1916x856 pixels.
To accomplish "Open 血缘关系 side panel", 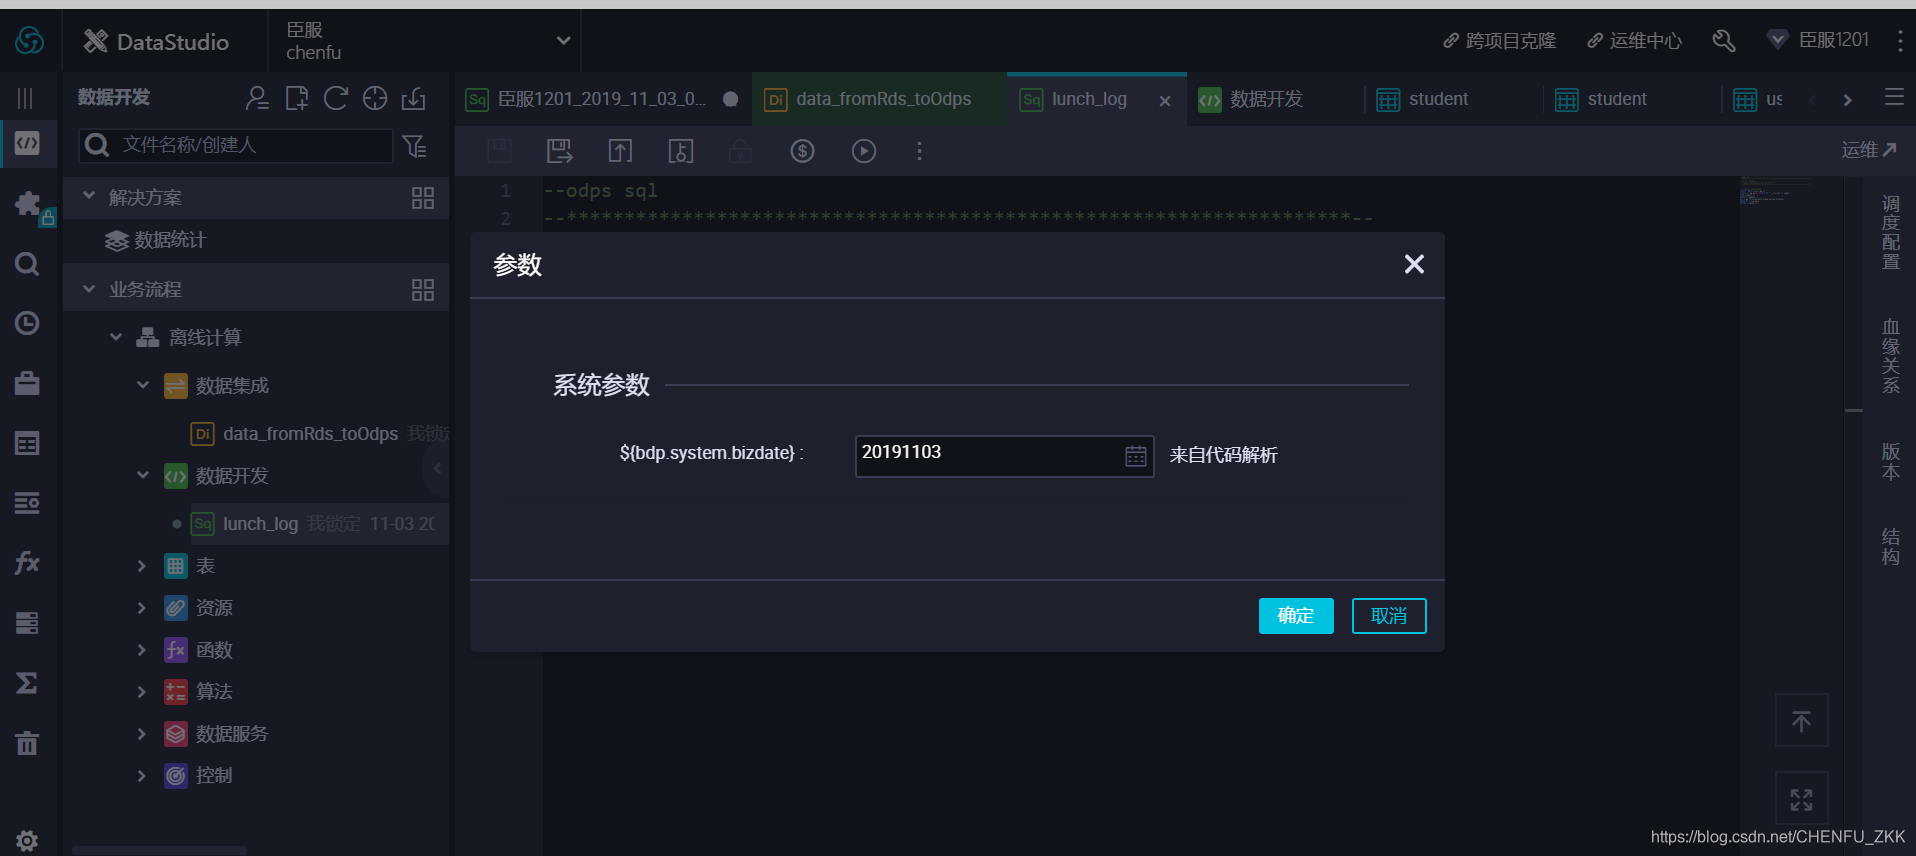I will (x=1890, y=356).
